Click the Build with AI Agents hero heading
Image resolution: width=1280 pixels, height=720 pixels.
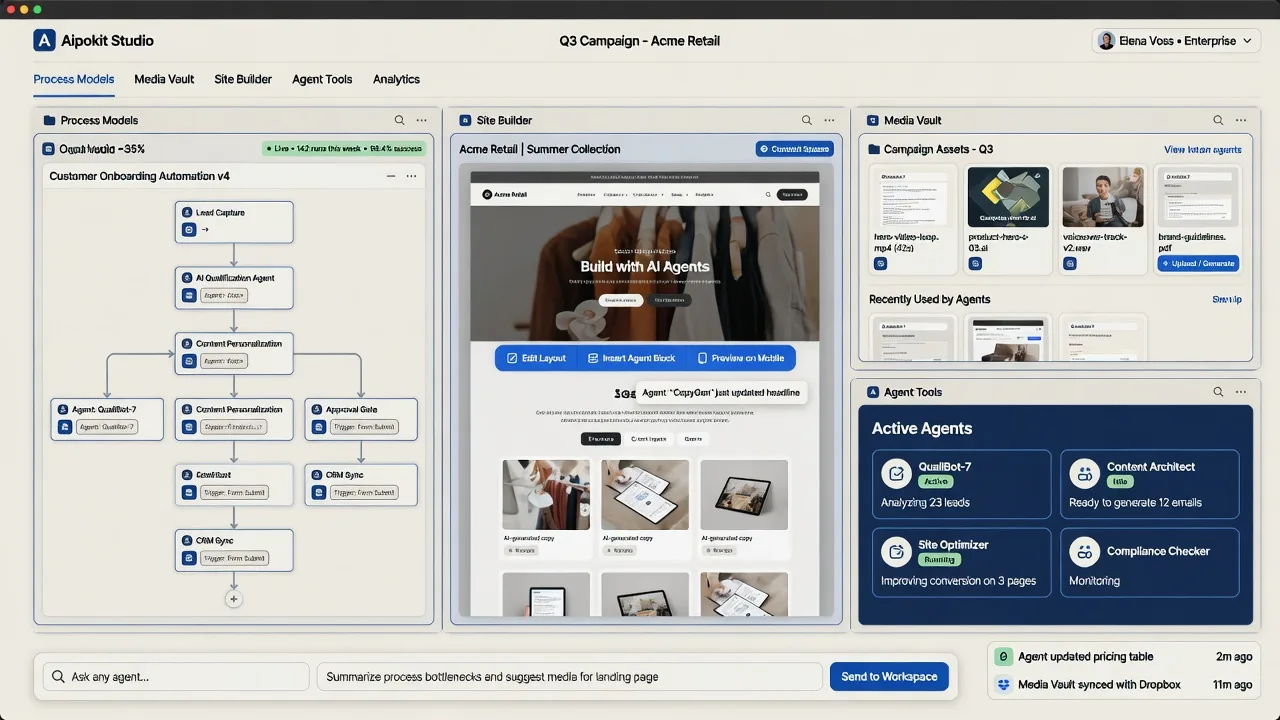(645, 267)
